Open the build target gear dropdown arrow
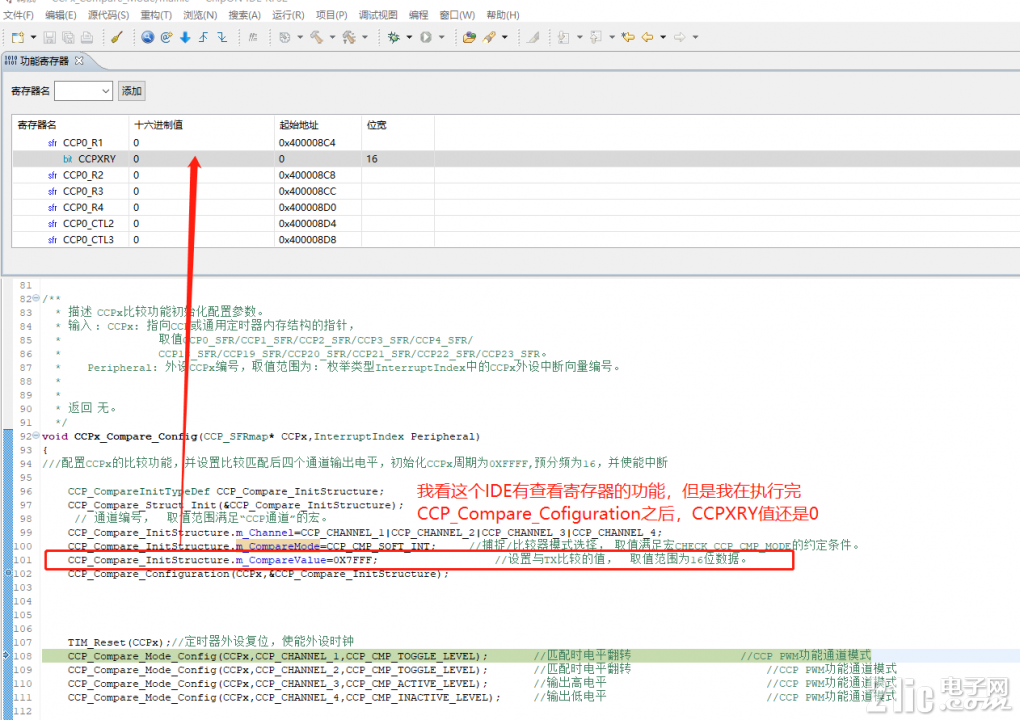The image size is (1020, 720). coord(300,38)
